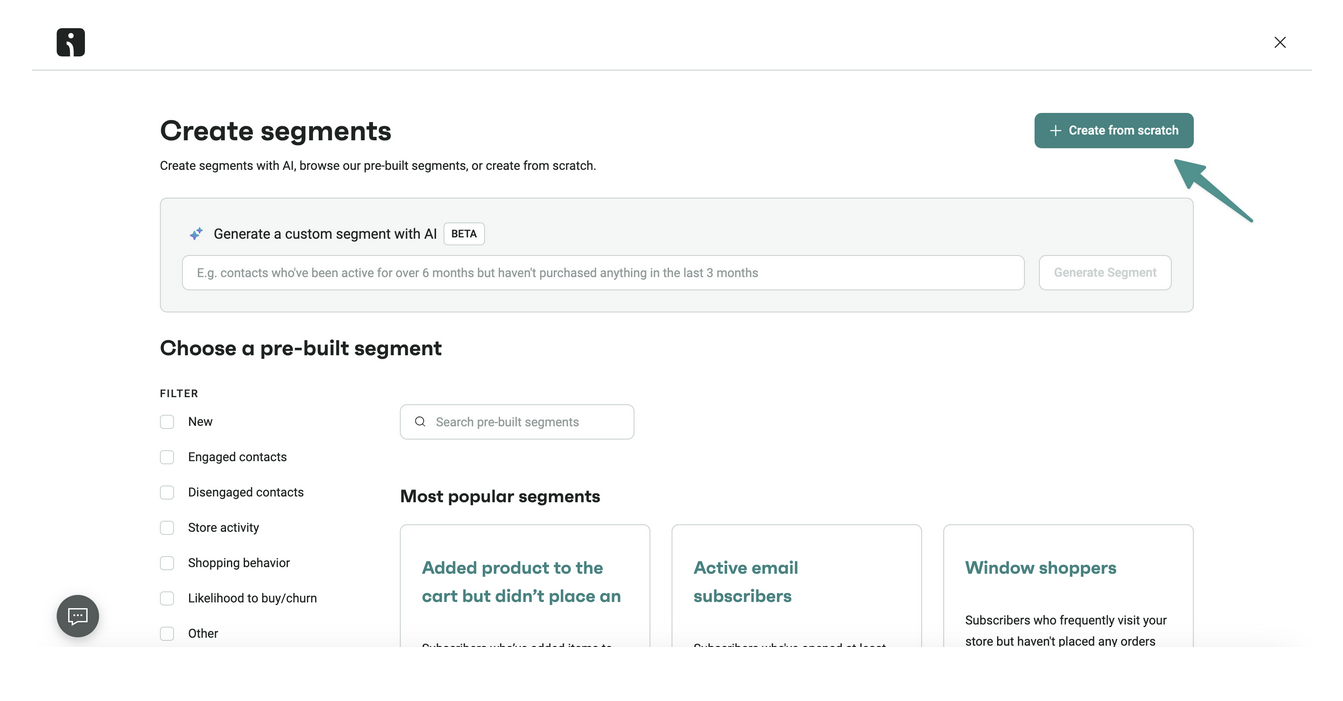Image resolution: width=1343 pixels, height=701 pixels.
Task: Check the Disengaged contacts filter
Action: [x=167, y=492]
